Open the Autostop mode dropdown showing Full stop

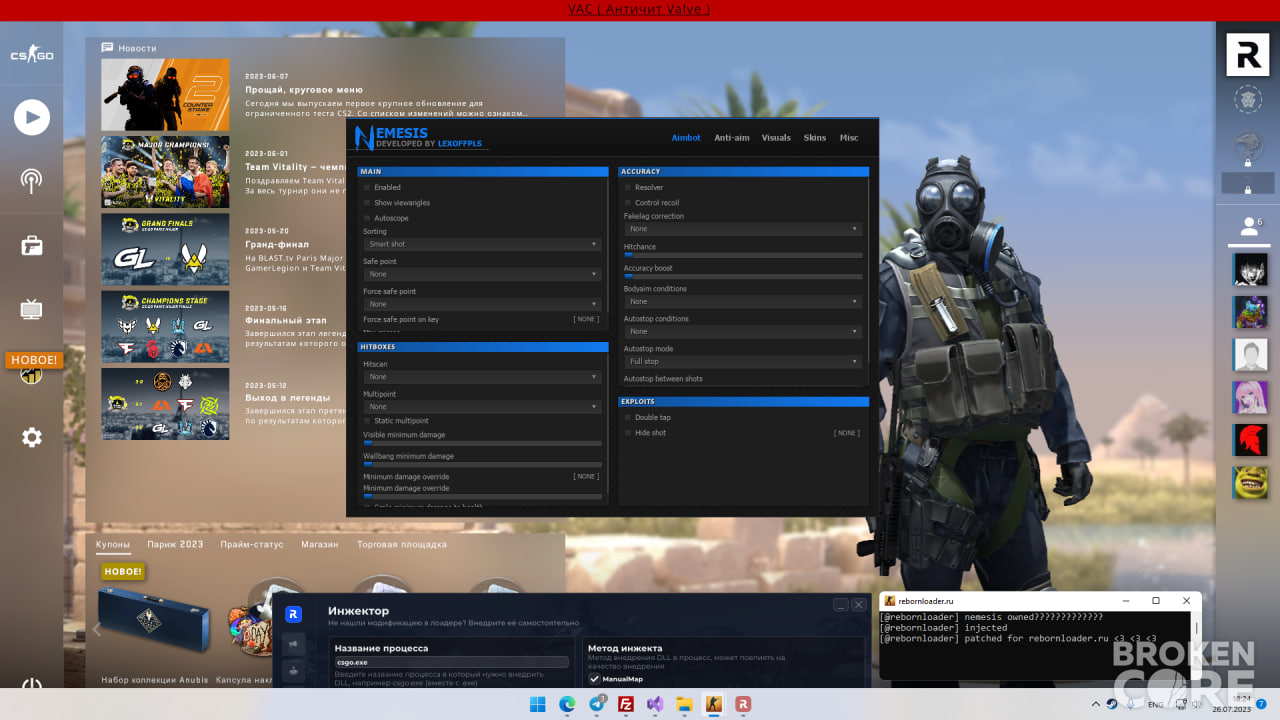pos(743,362)
